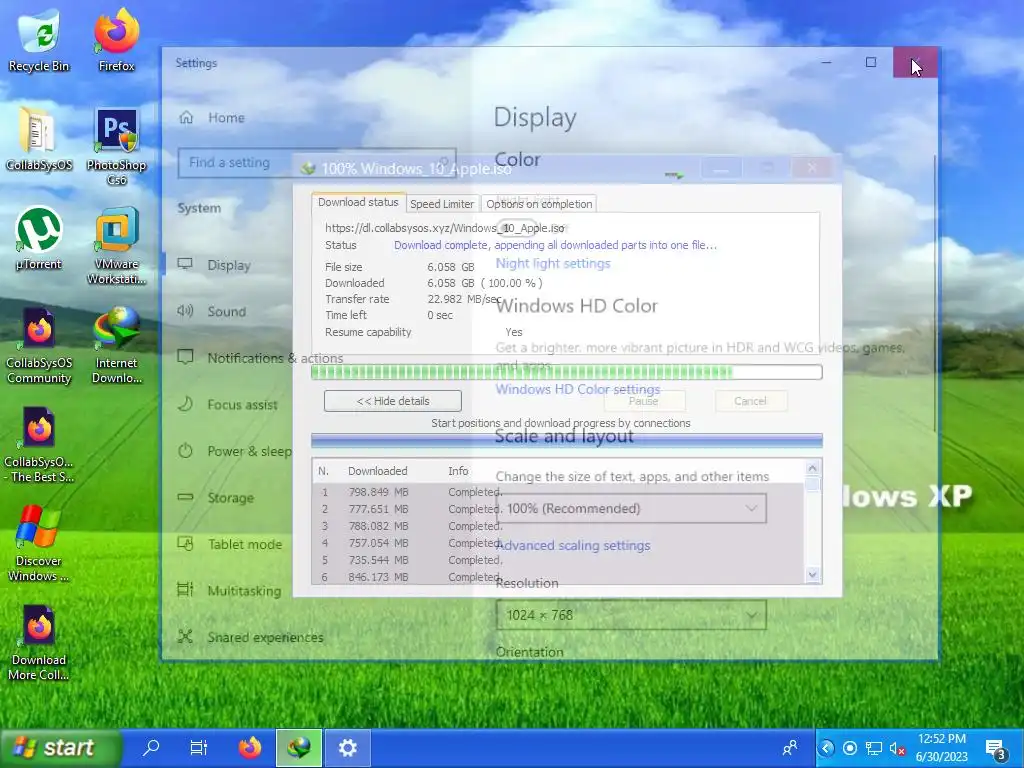Viewport: 1024px width, 768px height.
Task: Click the Info column header
Action: coord(458,471)
